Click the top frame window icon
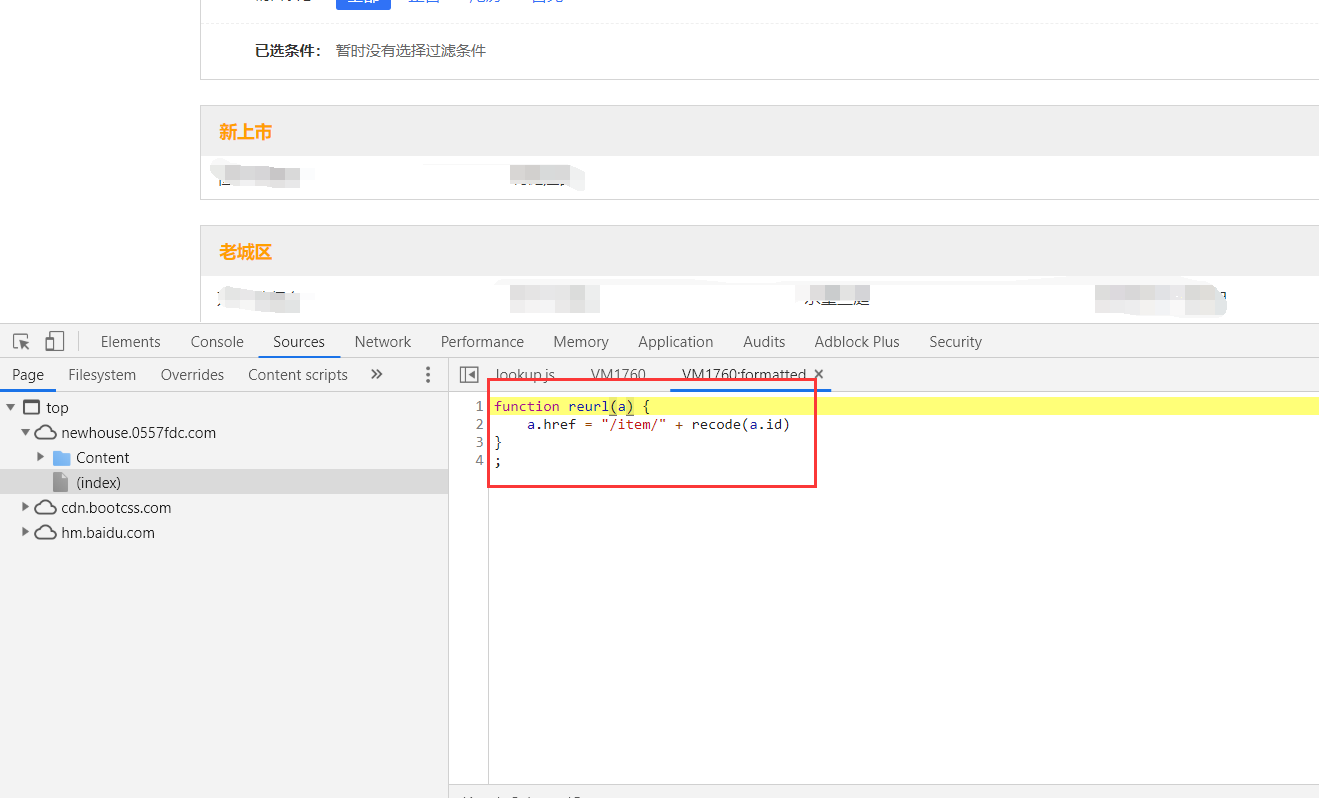1319x798 pixels. (x=31, y=408)
